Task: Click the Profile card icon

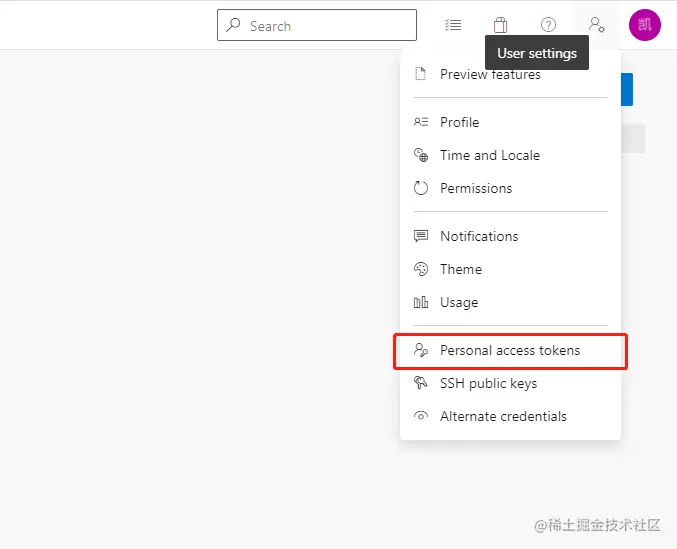Action: 421,122
